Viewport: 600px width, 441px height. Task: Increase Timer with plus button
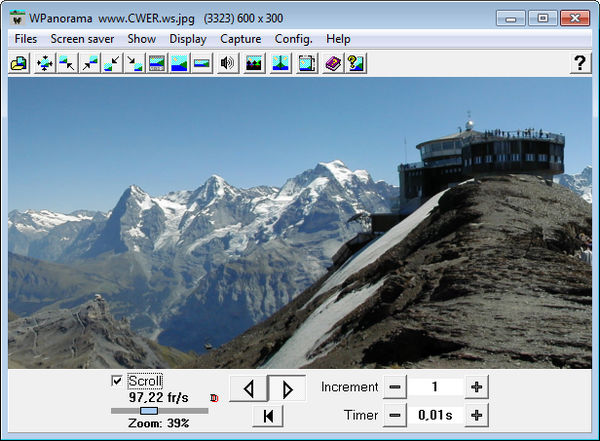coord(476,415)
